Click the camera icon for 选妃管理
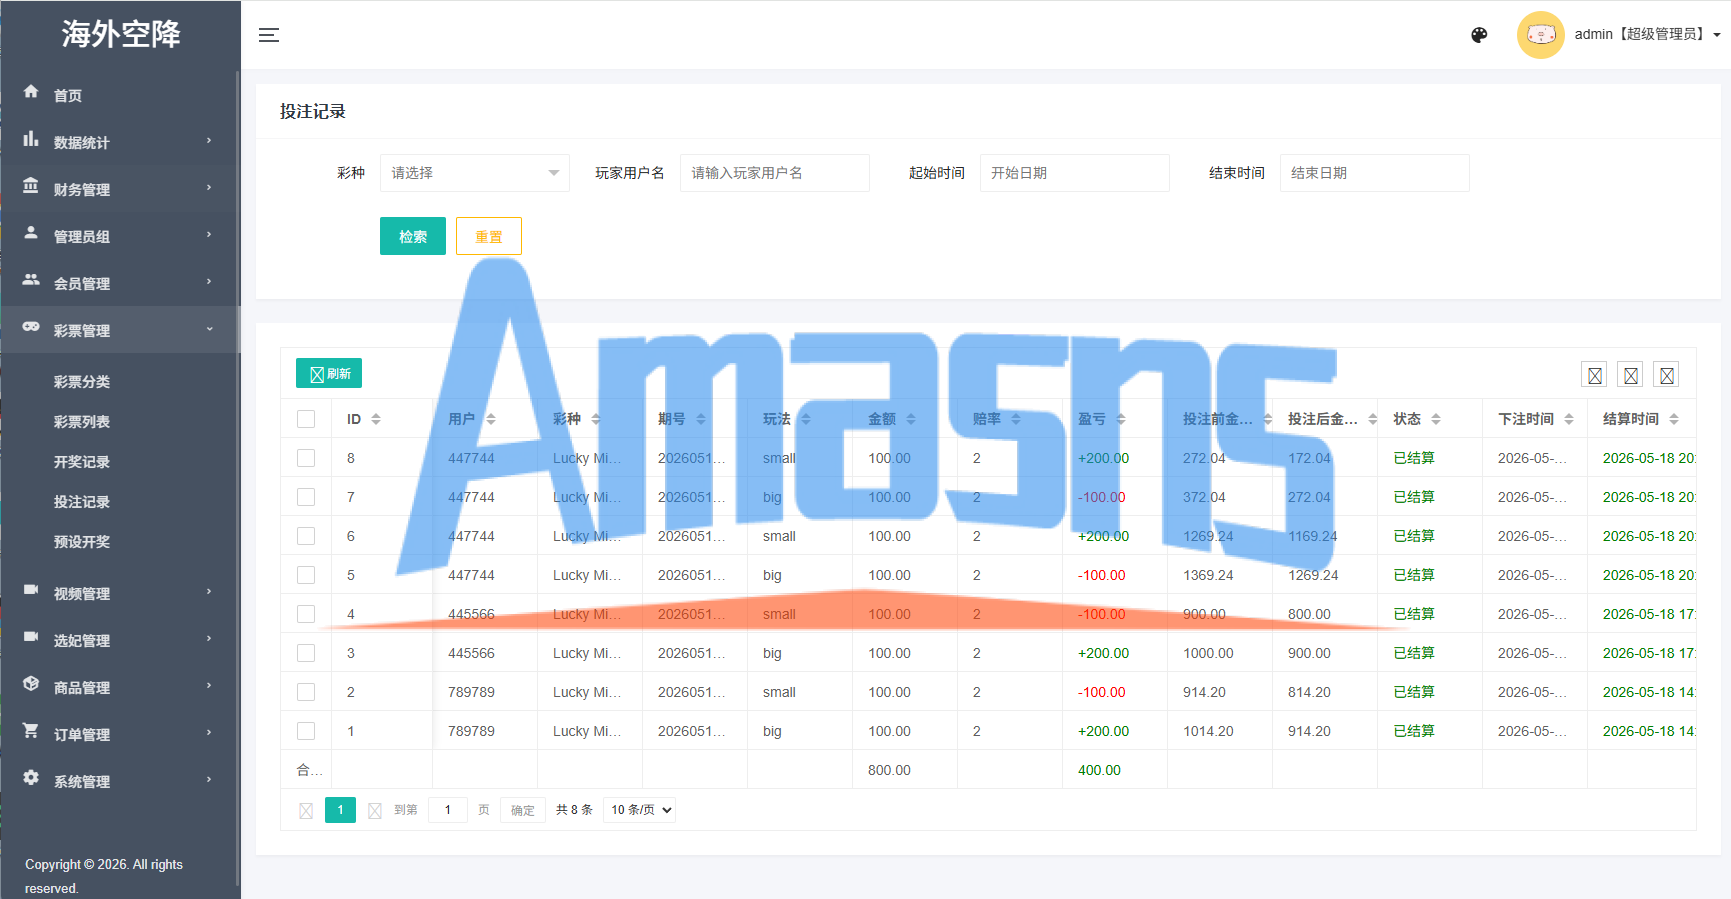 click(31, 637)
